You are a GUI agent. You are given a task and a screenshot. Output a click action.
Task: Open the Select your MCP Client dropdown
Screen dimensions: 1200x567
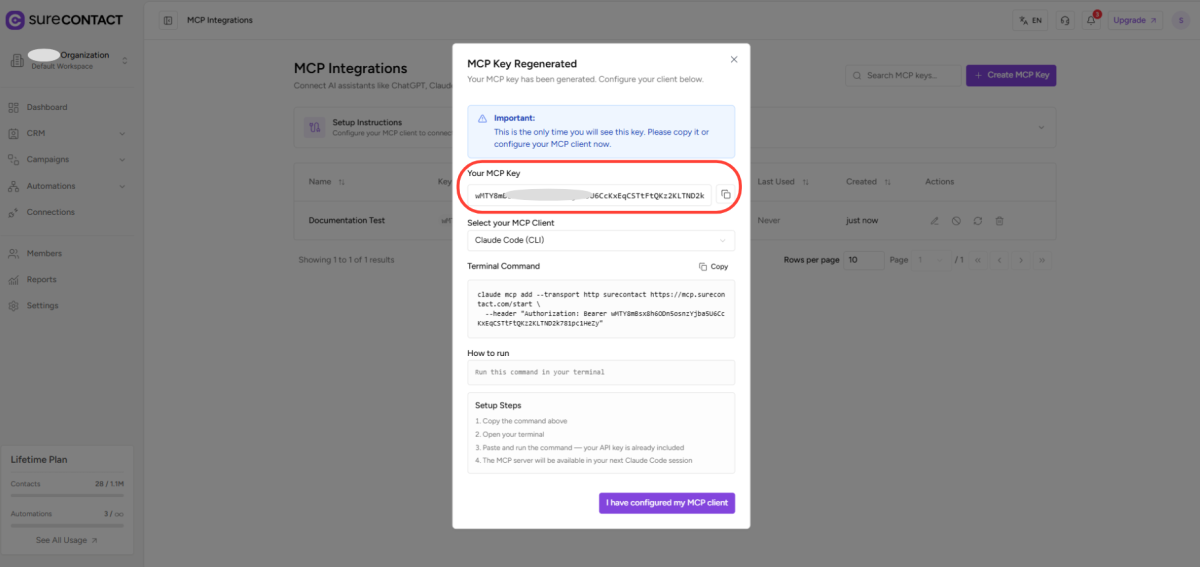(x=600, y=240)
